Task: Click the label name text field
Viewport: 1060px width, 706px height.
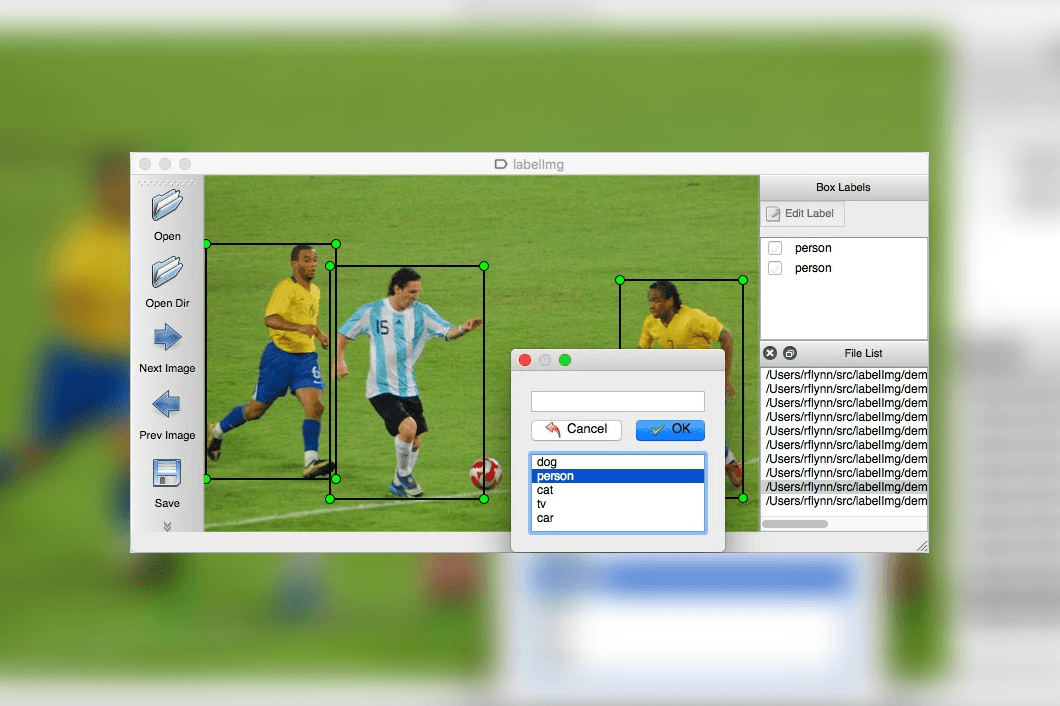Action: pos(618,401)
